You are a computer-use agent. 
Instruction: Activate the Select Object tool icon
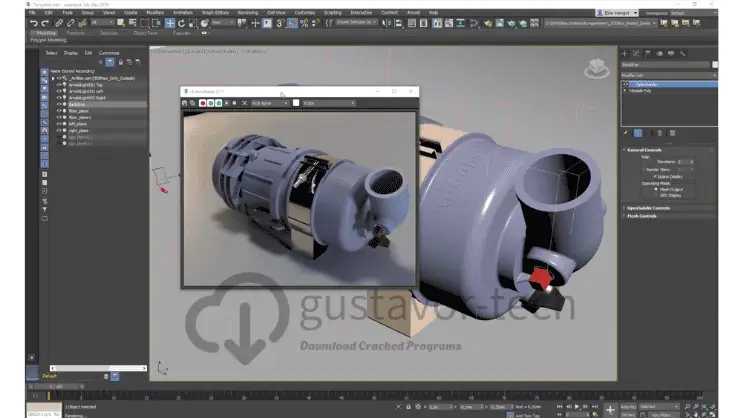(121, 23)
